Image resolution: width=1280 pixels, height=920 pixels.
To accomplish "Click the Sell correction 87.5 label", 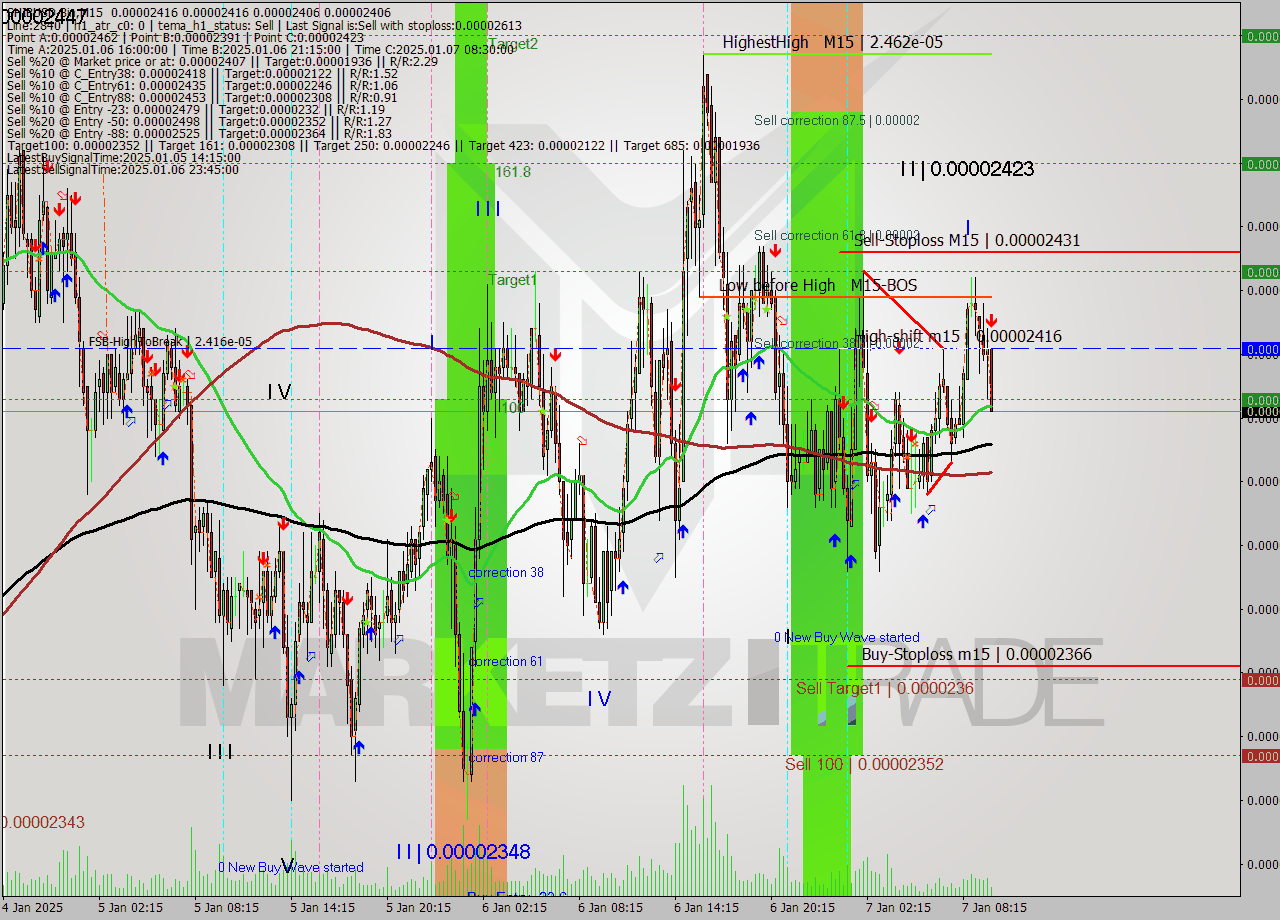I will (837, 120).
